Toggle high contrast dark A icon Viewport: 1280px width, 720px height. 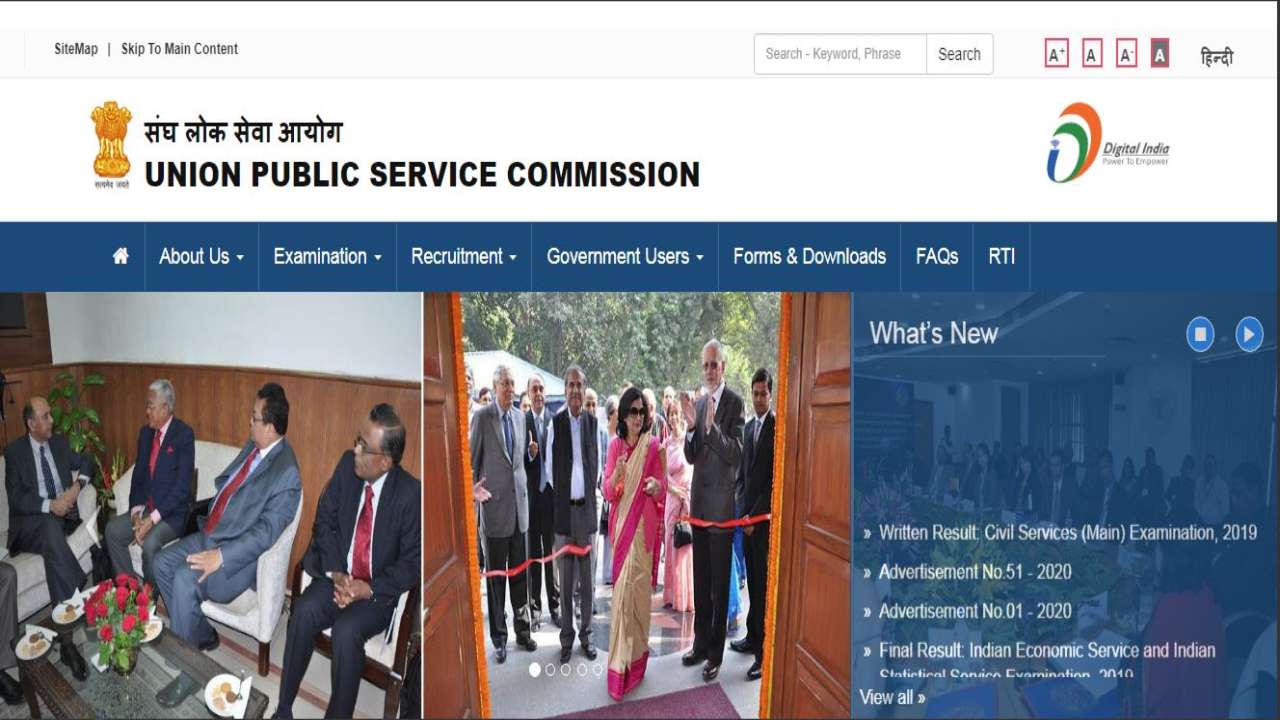pos(1160,54)
